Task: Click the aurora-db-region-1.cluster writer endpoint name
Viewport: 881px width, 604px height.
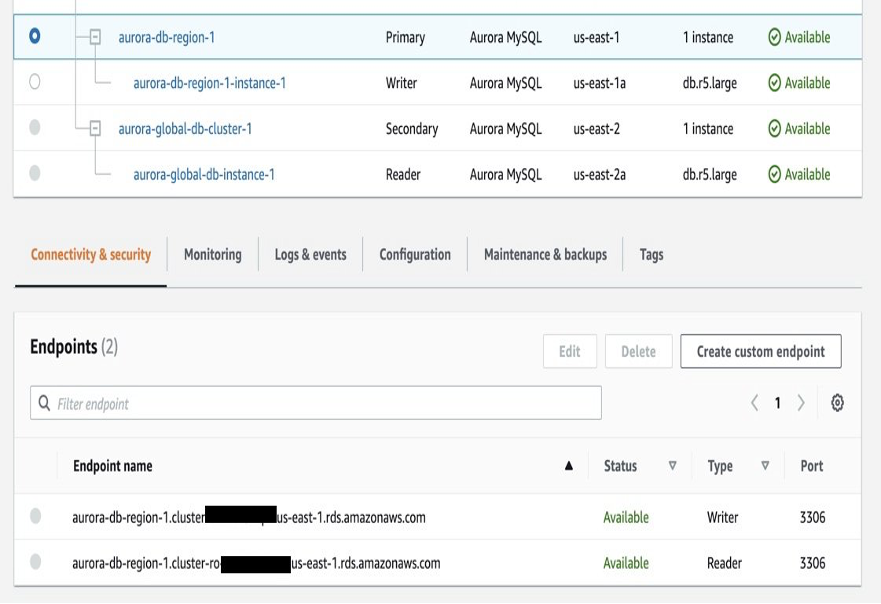Action: coord(249,517)
